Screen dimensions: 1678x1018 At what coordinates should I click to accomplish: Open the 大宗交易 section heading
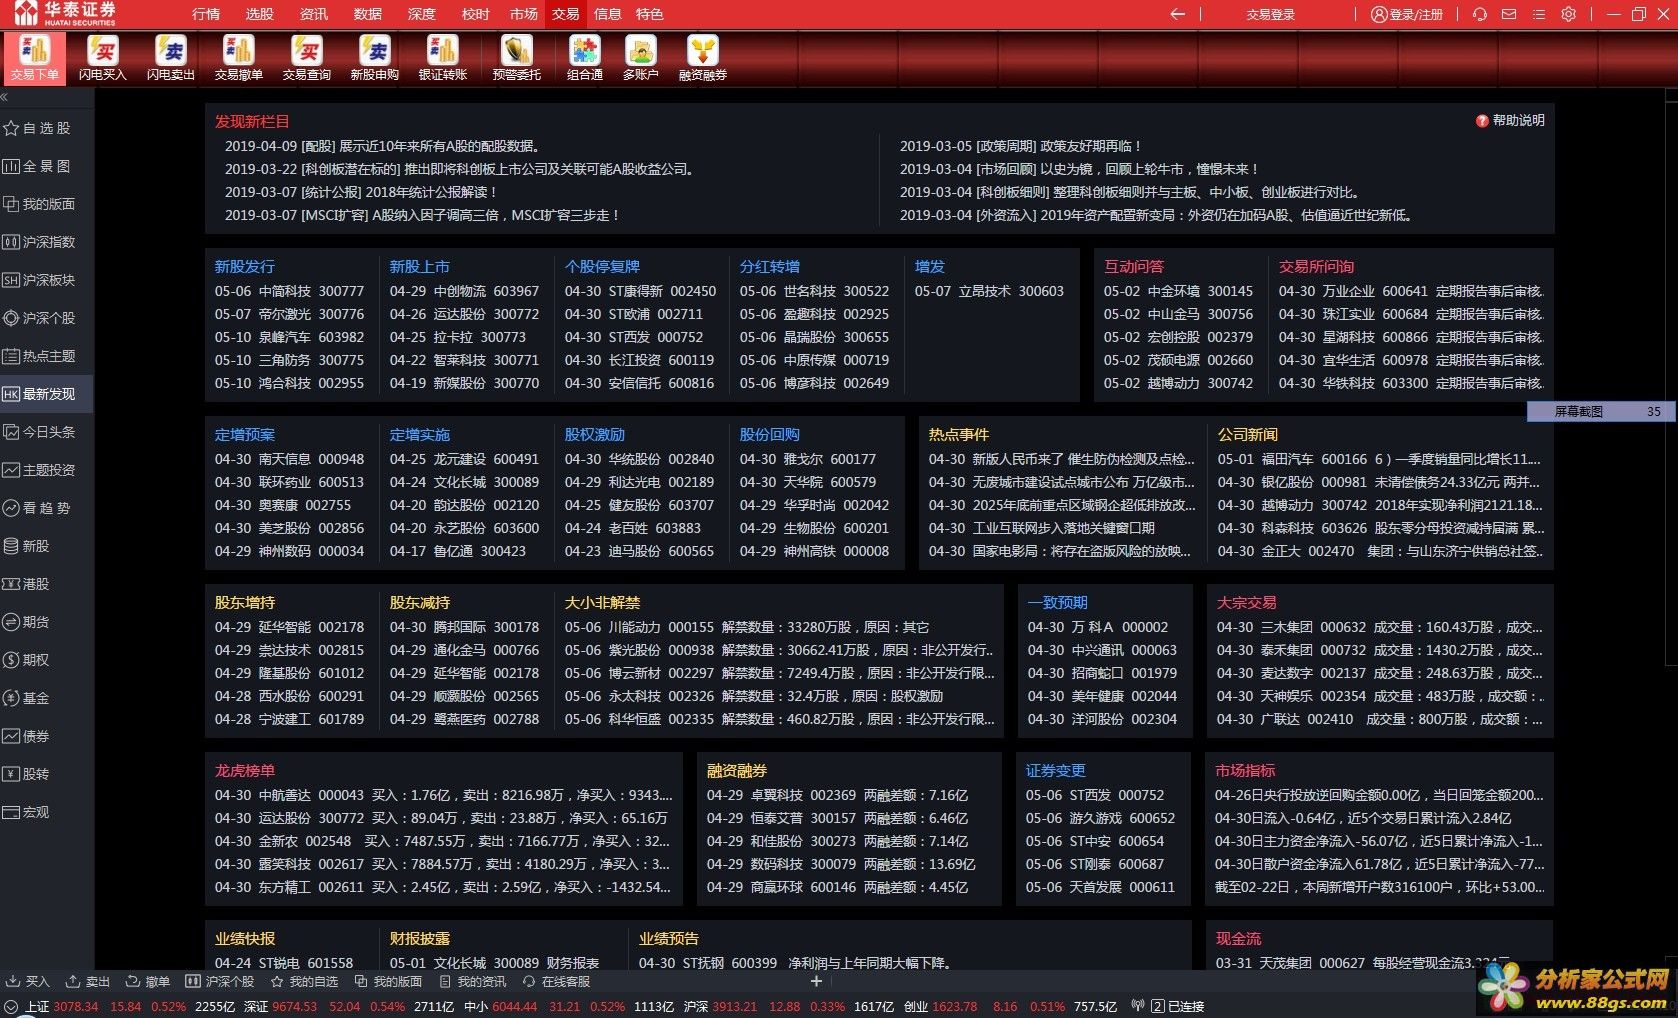(1247, 603)
